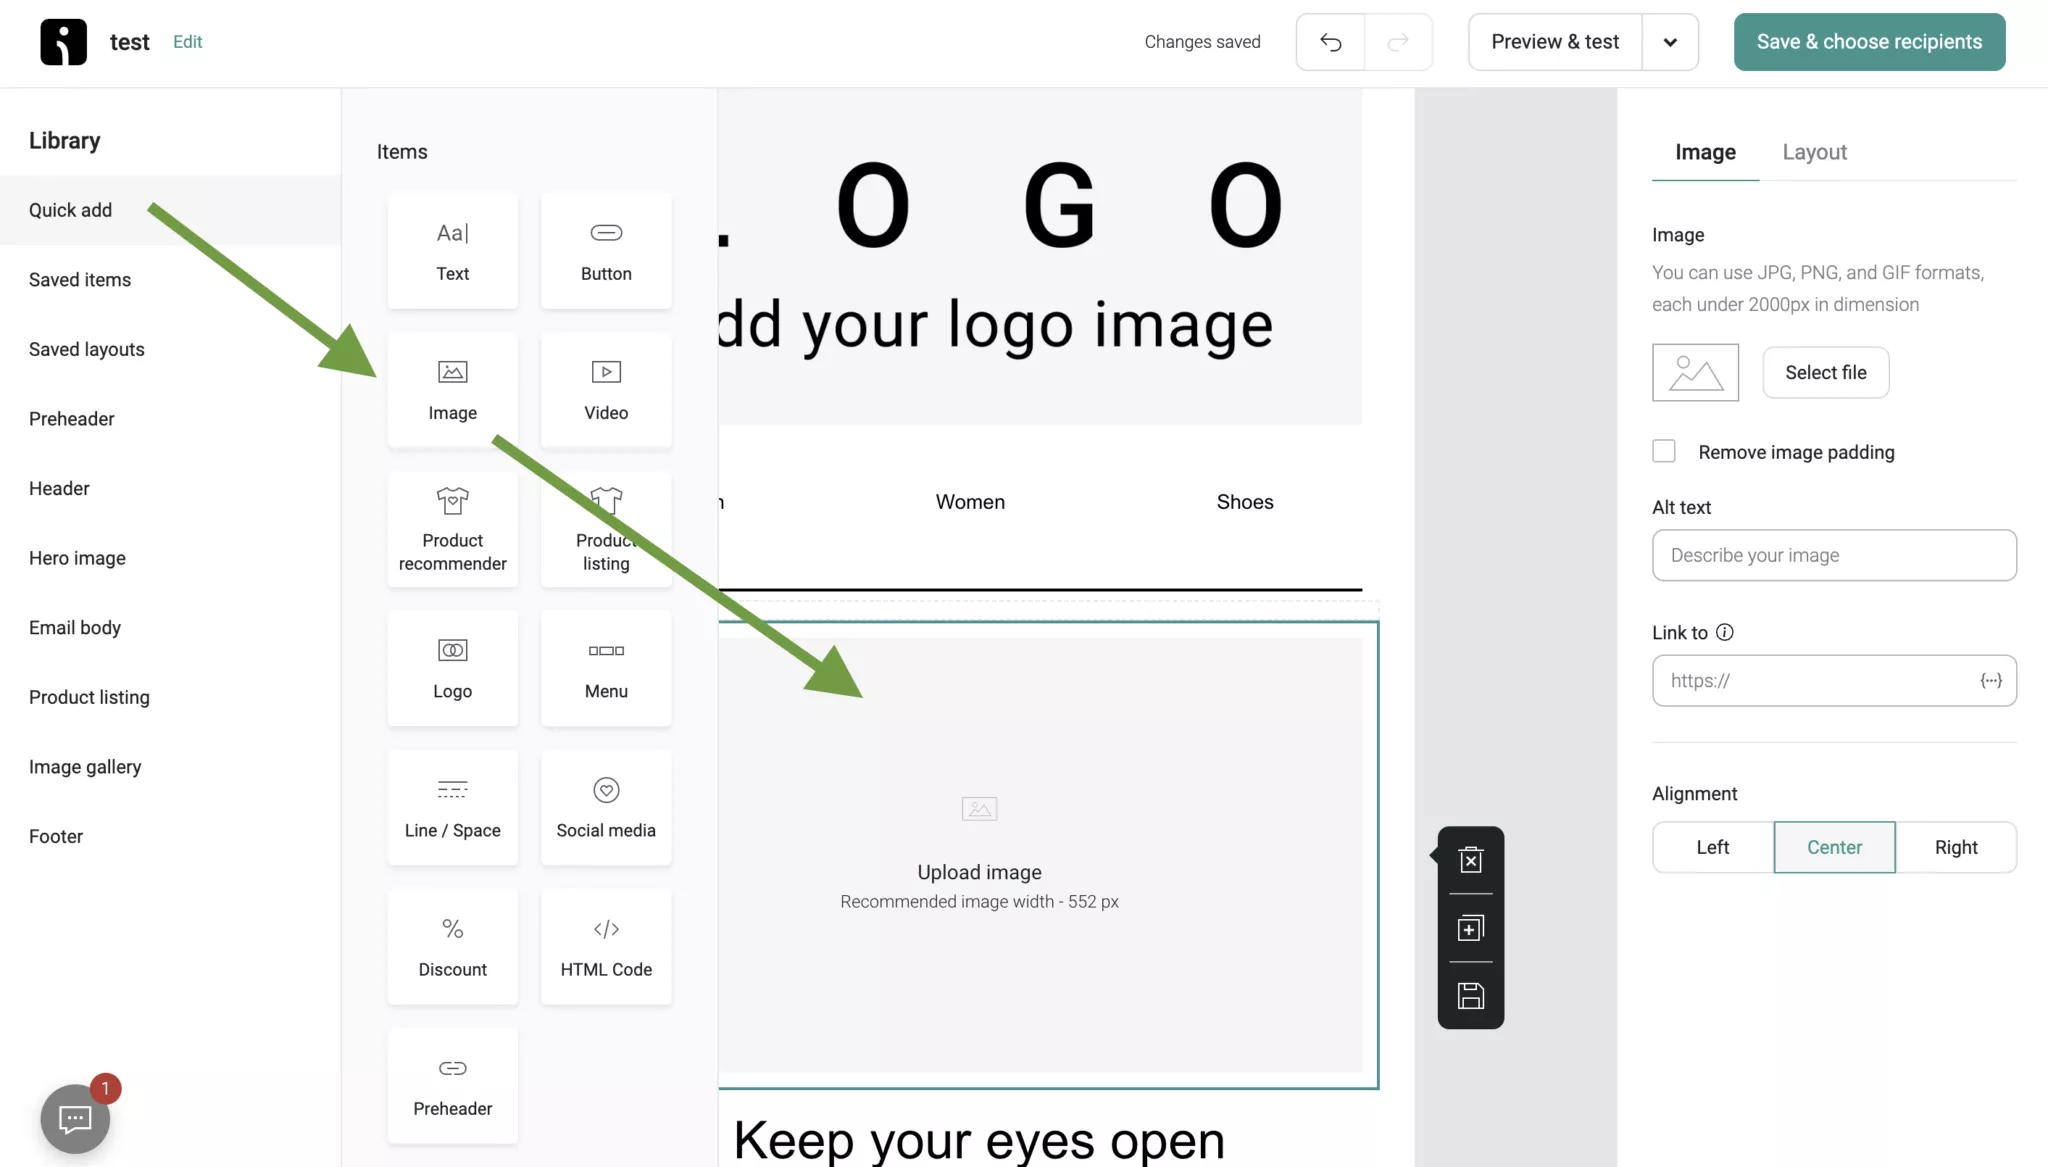Save the selected block

(x=1470, y=995)
